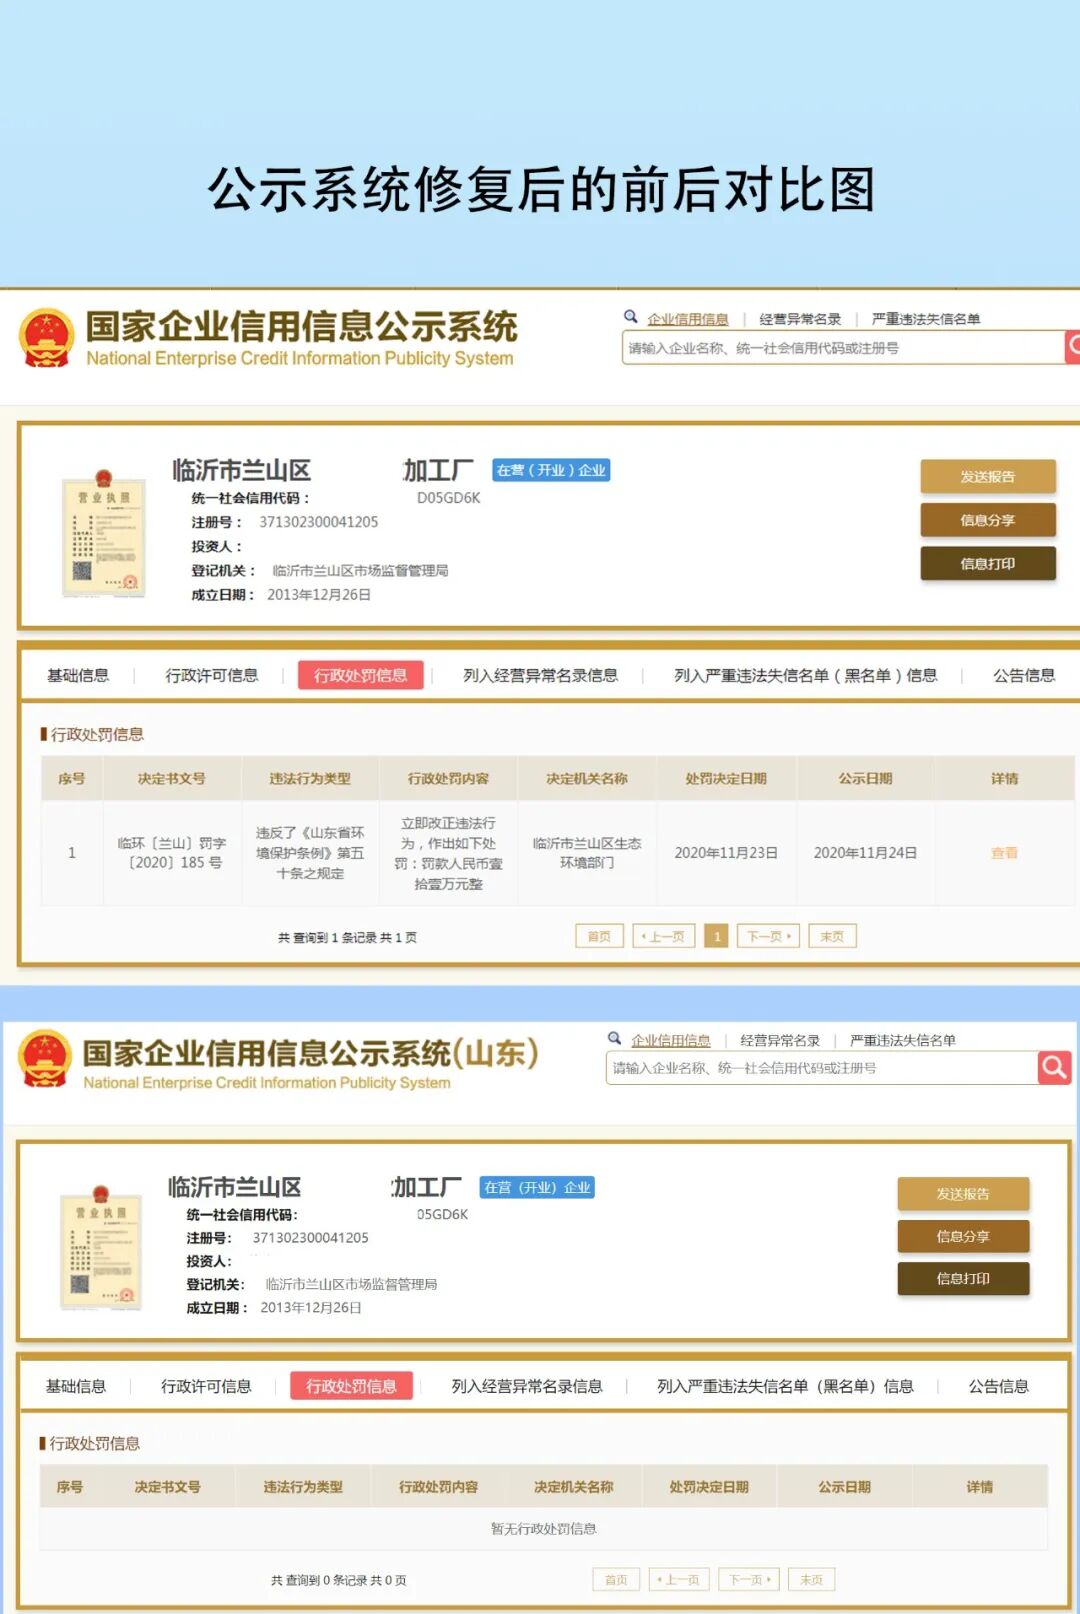
Task: Click 临环〔兰山〕罚字〔2020〕185号 cell
Action: [172, 853]
